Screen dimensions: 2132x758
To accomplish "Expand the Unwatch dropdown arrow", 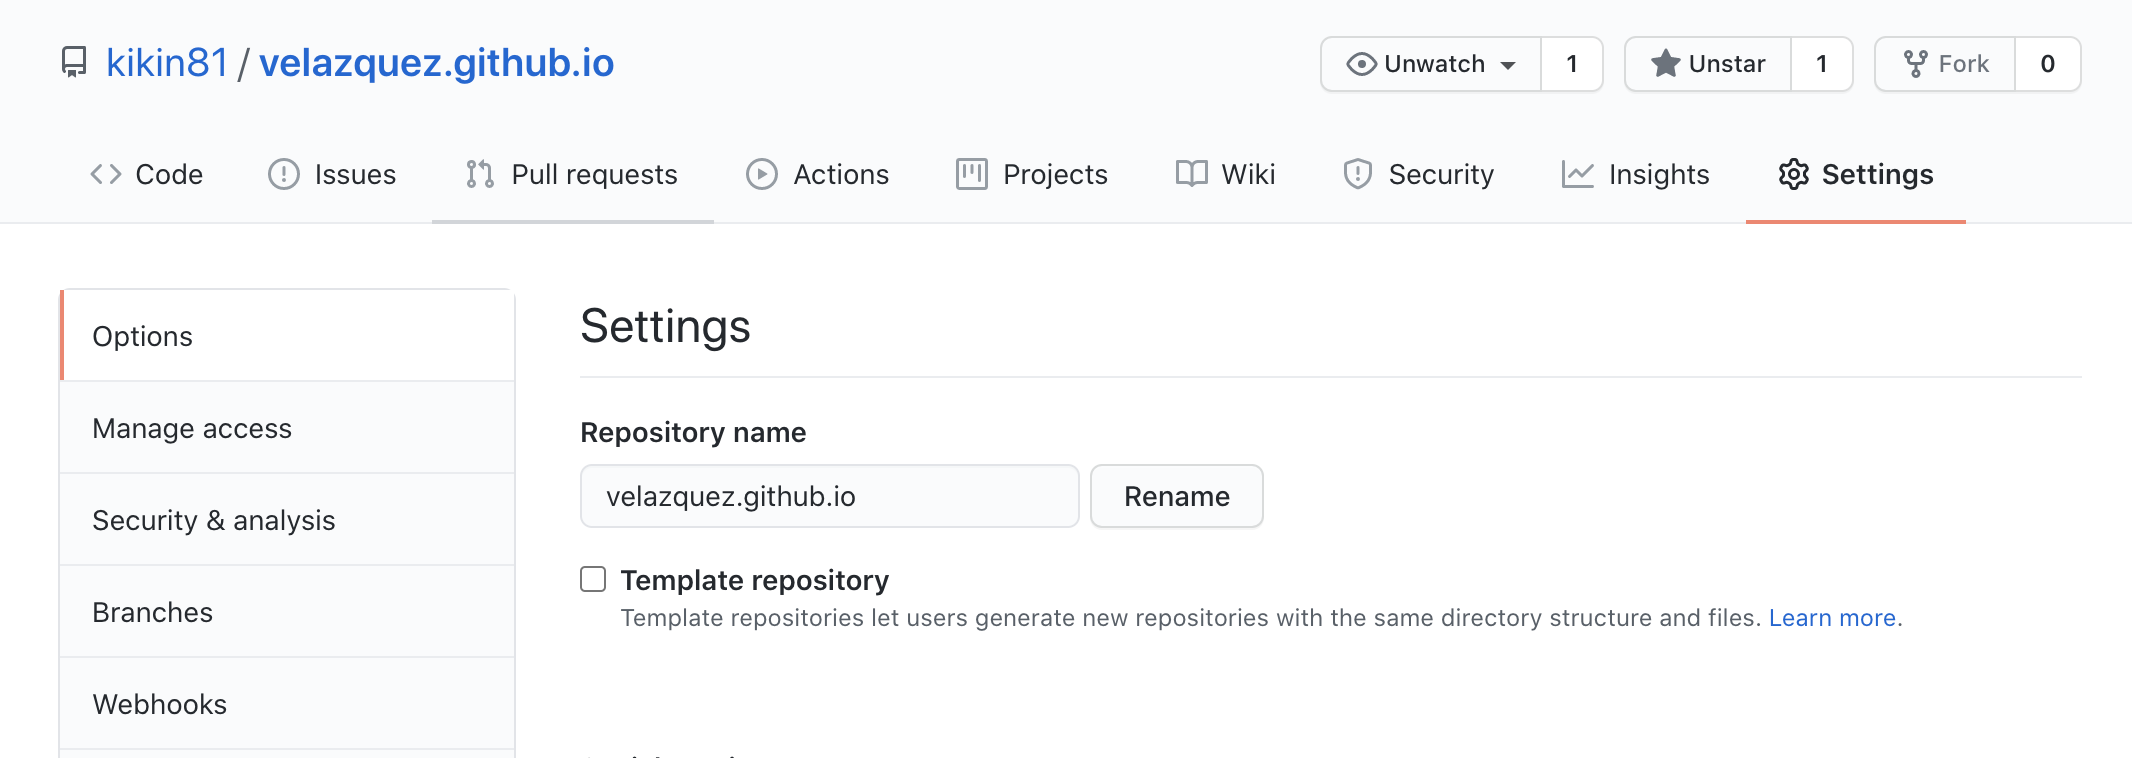I will (1508, 66).
